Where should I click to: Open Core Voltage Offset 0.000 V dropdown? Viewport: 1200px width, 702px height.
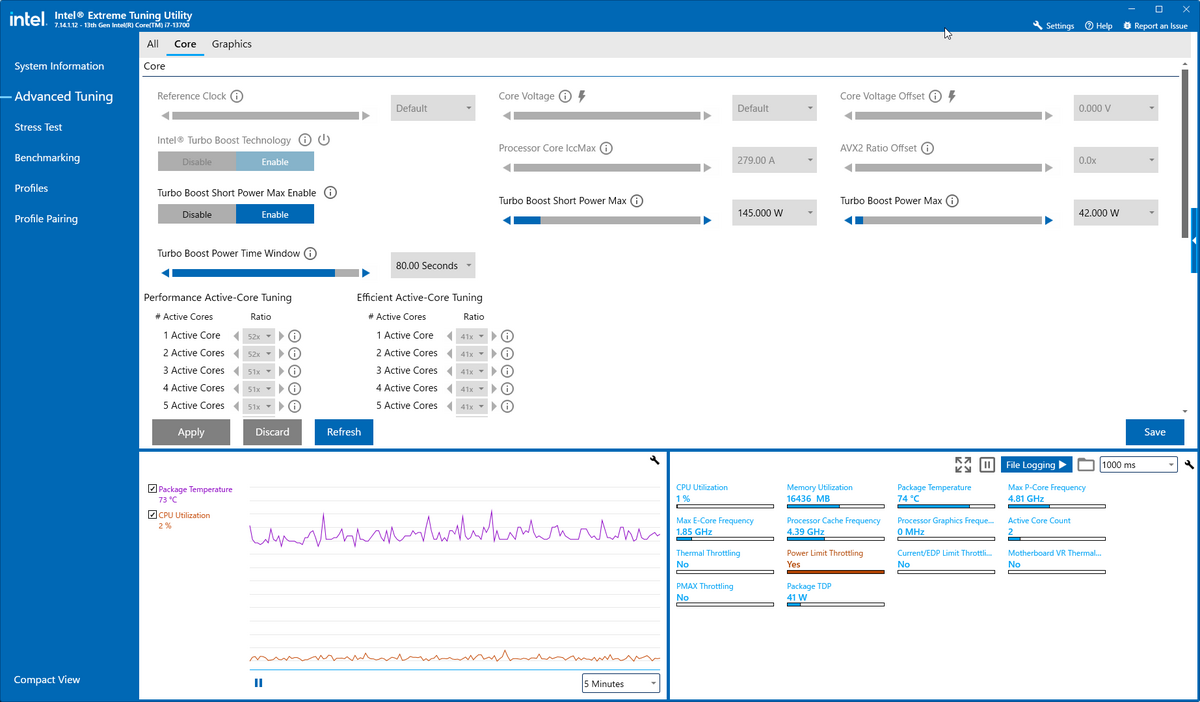1116,108
